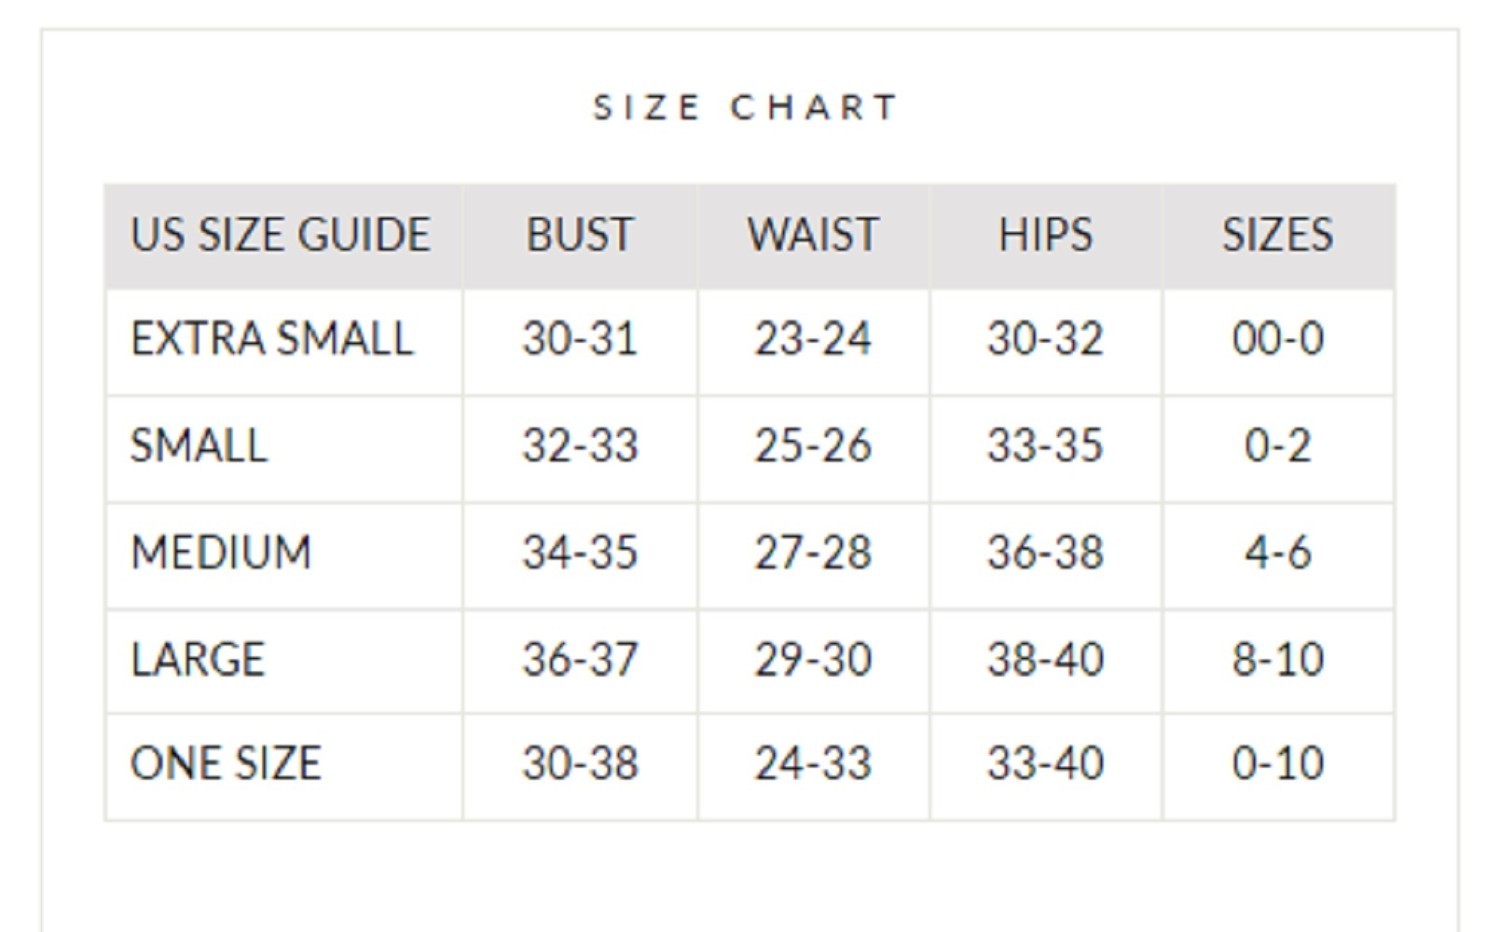Click the Medium hips value 36-38
The width and height of the screenshot is (1500, 932).
pos(1045,553)
